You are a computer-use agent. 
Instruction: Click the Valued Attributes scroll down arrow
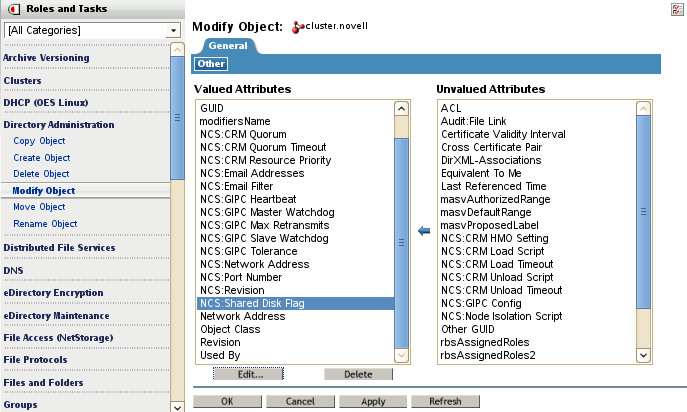(x=401, y=355)
